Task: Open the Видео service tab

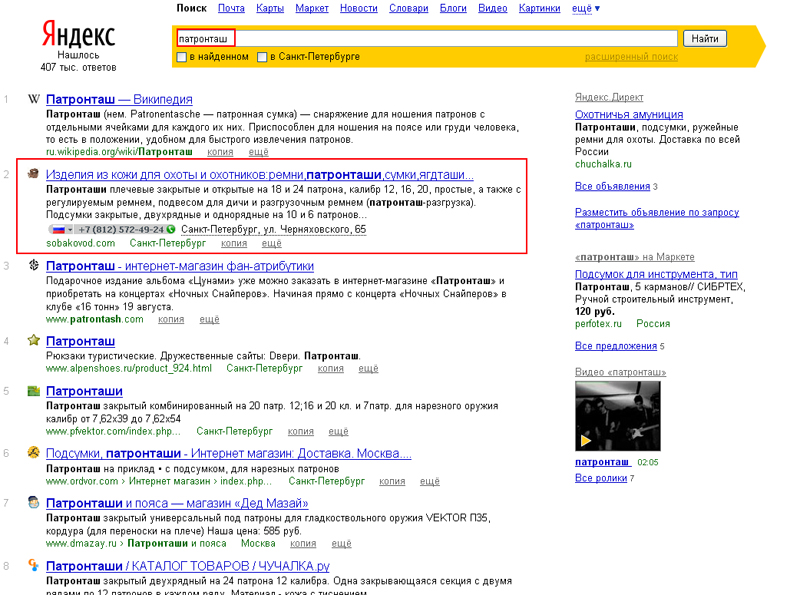Action: coord(492,8)
